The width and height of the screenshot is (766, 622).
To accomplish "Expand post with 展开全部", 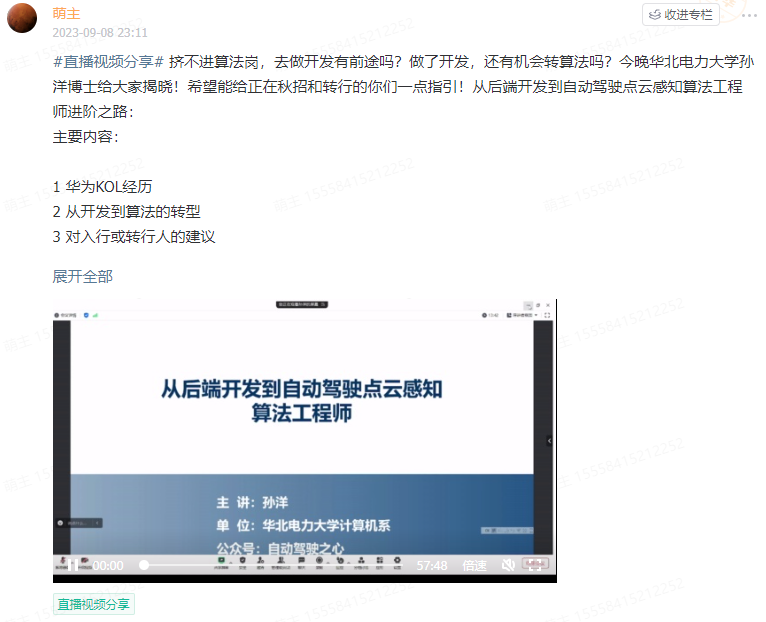I will click(83, 277).
